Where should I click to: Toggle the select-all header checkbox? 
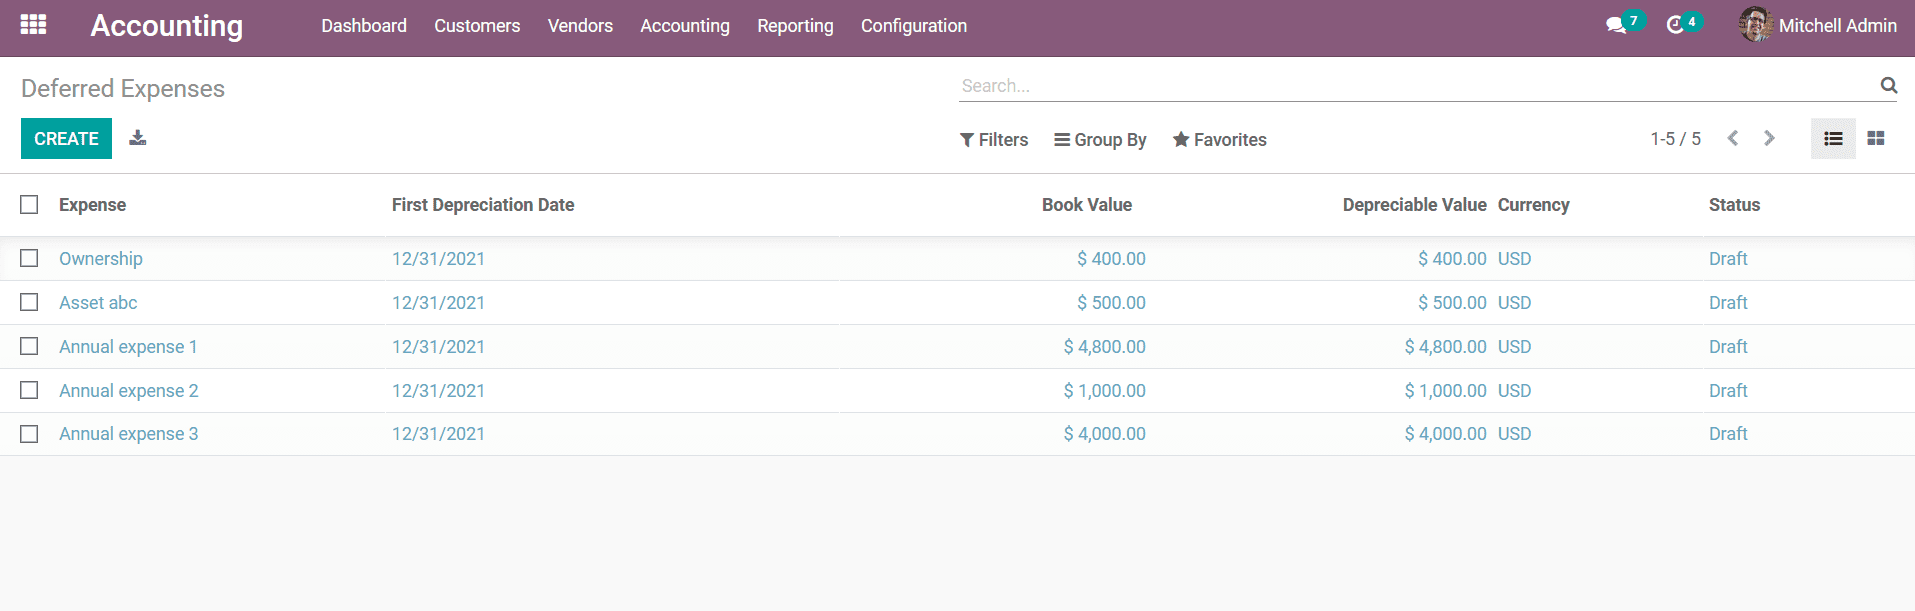point(29,204)
